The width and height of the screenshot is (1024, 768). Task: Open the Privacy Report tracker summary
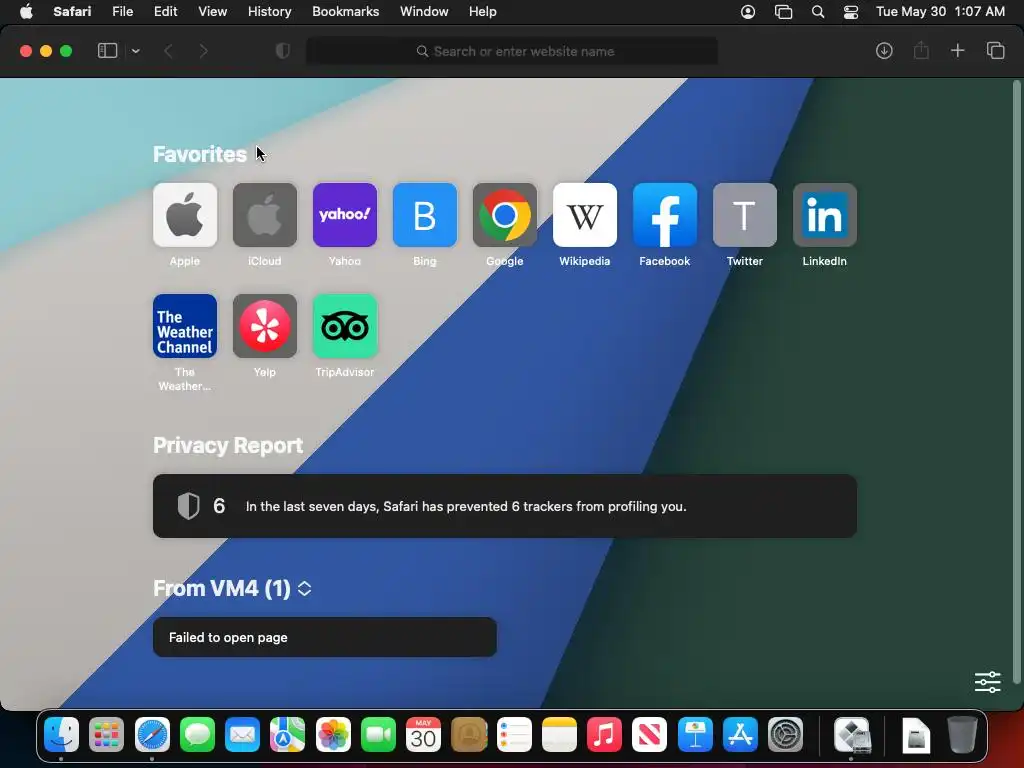coord(505,506)
